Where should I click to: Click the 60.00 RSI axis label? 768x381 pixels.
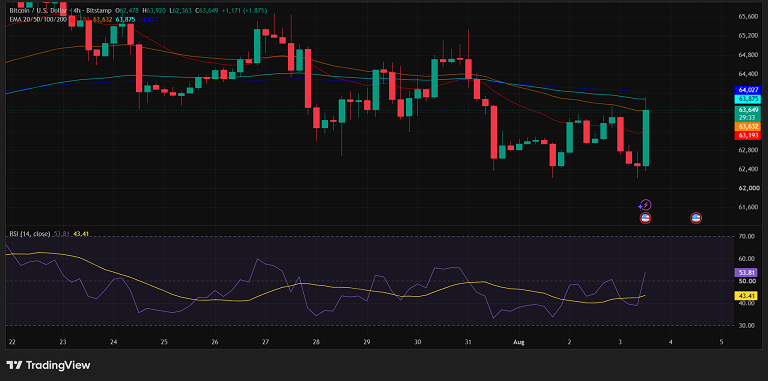click(x=746, y=259)
